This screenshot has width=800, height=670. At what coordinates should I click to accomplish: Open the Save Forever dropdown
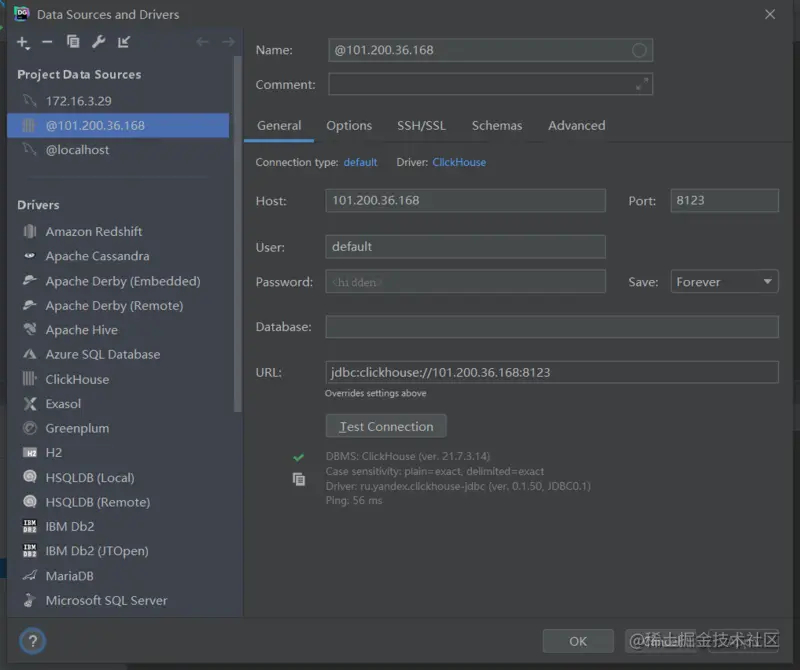coord(724,282)
